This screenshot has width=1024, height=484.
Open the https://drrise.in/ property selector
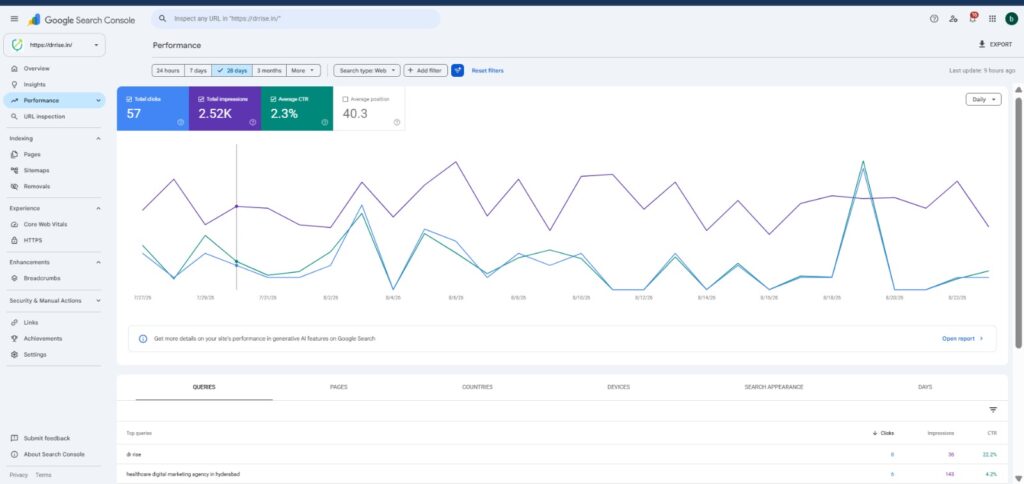55,45
